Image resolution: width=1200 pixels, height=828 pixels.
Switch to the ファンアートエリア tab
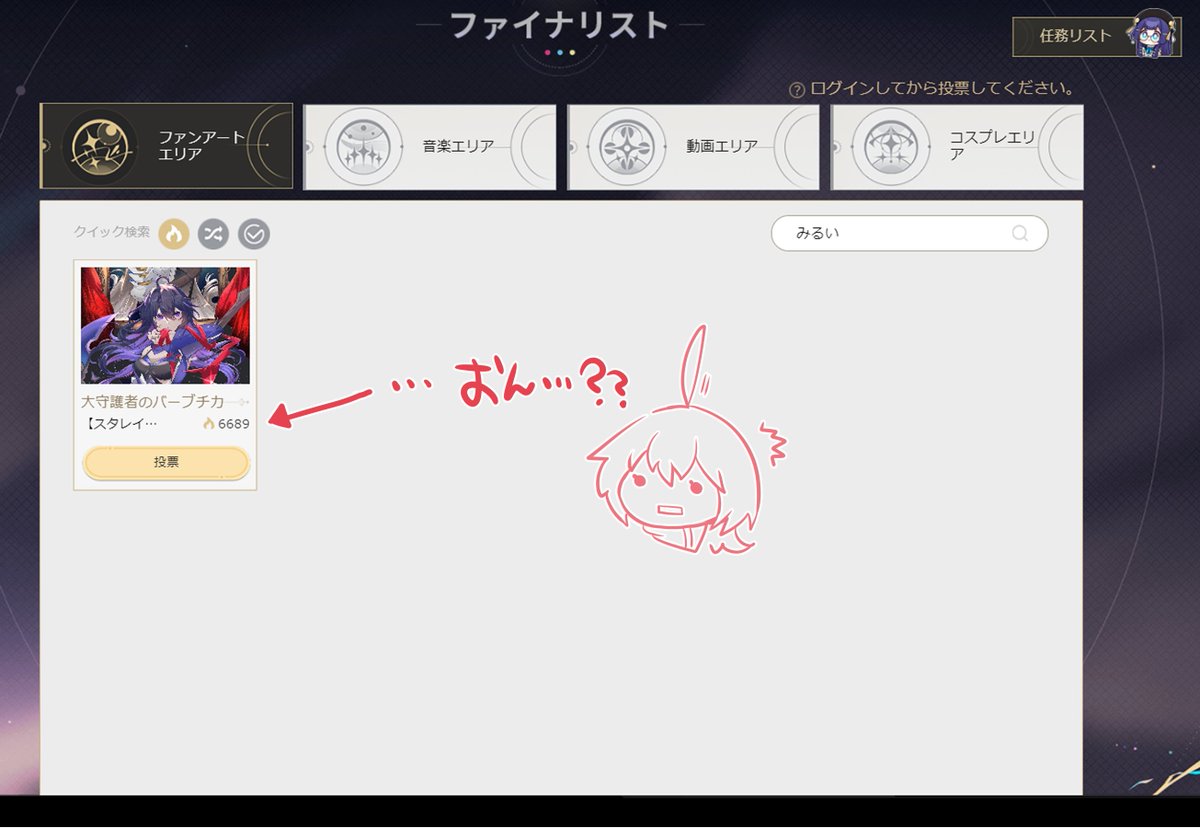point(166,146)
